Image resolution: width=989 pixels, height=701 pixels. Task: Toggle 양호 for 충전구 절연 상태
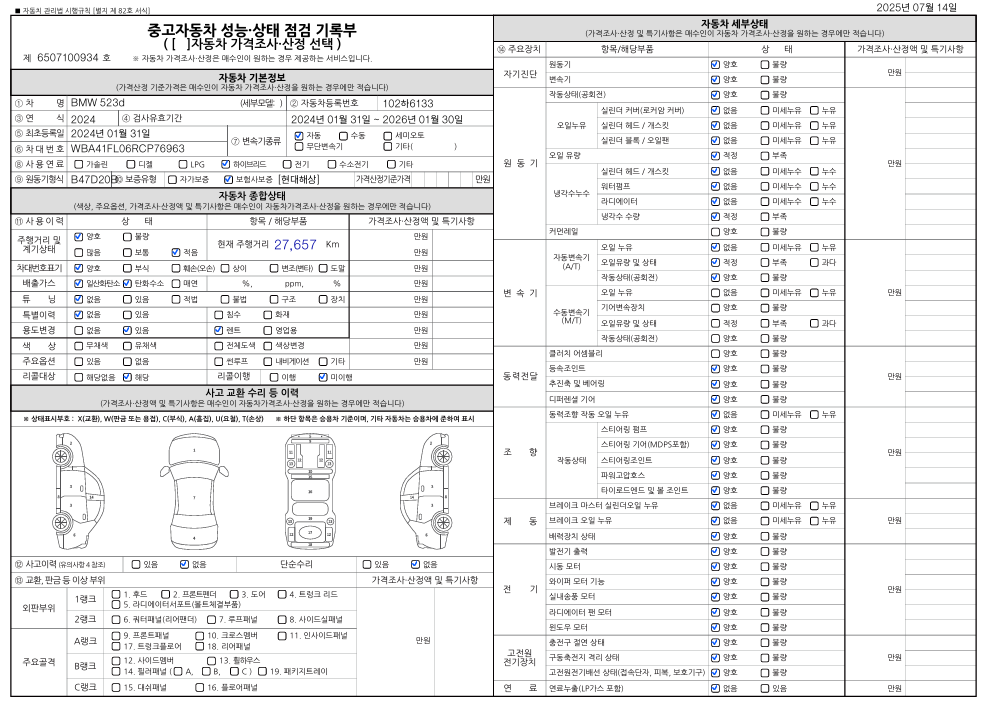click(715, 642)
